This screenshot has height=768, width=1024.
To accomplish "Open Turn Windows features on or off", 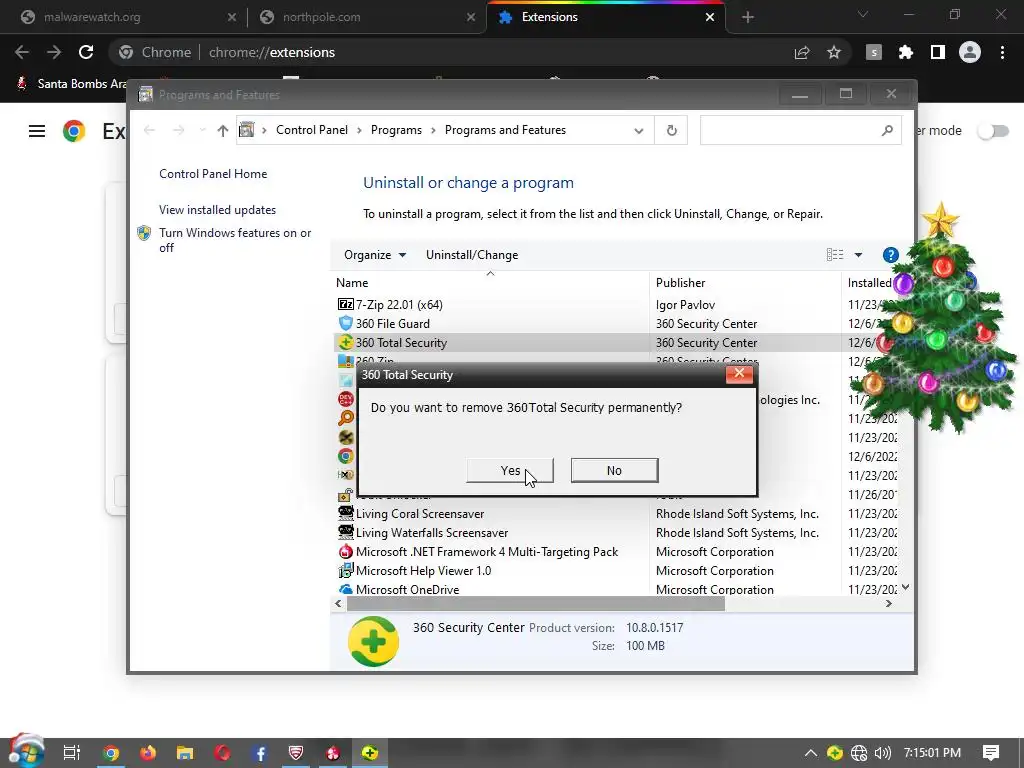I will point(234,240).
